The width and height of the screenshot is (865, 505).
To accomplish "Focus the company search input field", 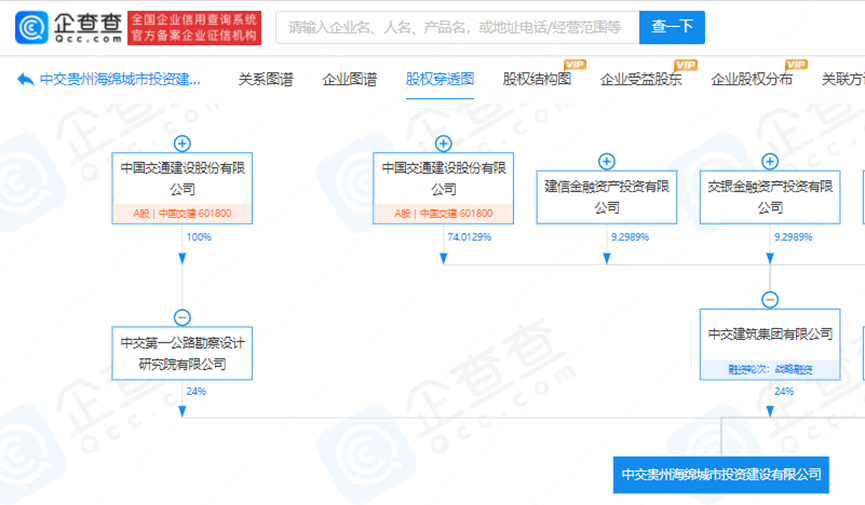I will point(457,27).
